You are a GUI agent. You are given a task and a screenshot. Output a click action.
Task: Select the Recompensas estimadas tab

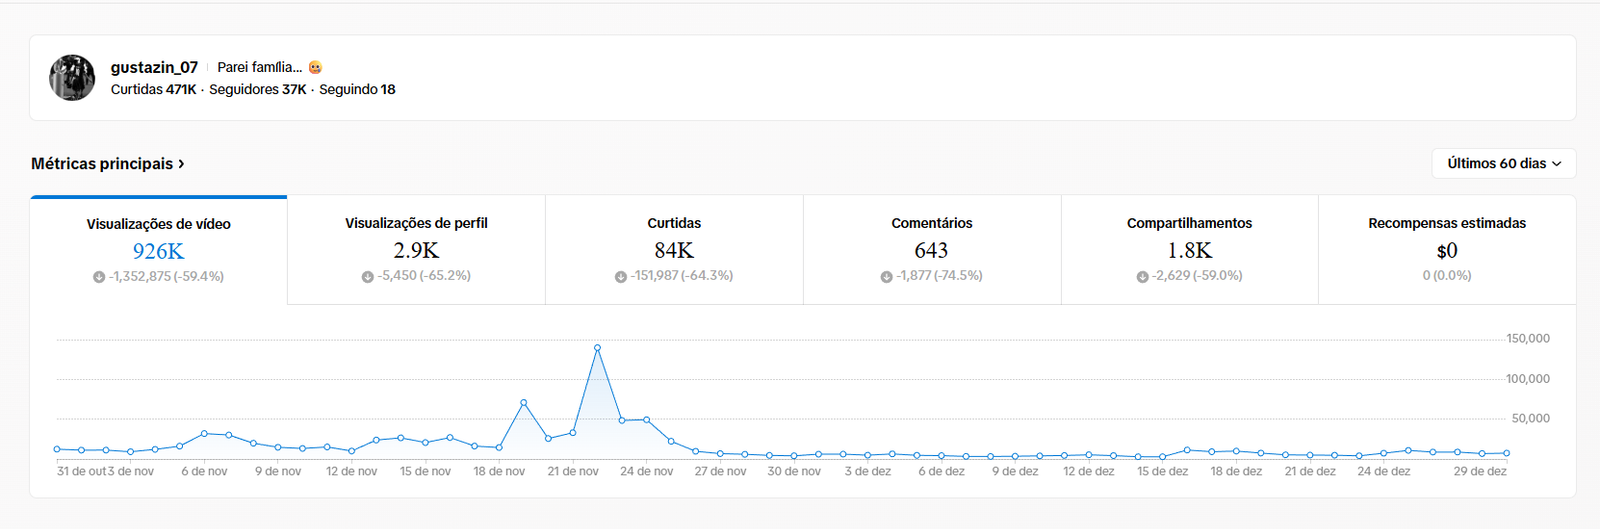pos(1447,250)
